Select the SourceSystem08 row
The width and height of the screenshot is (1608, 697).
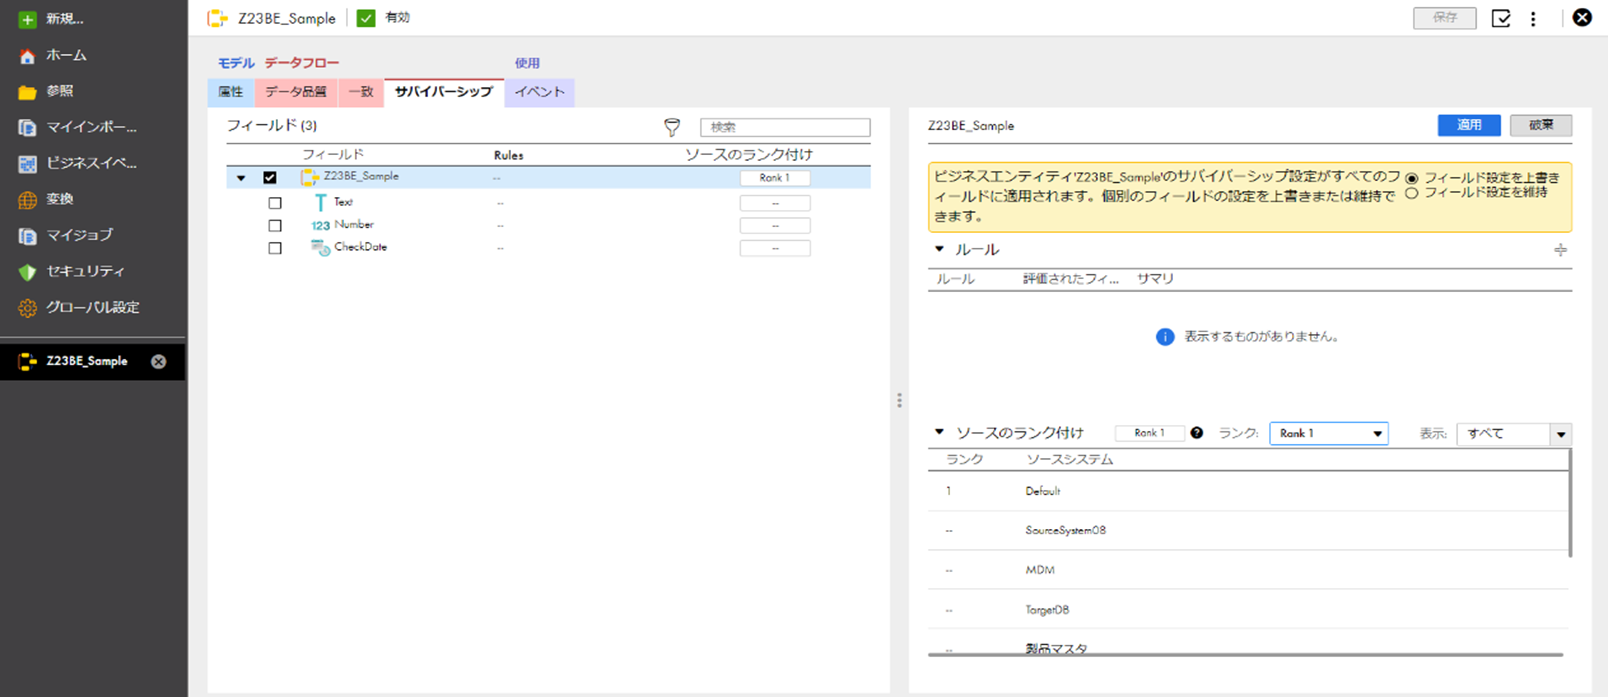(x=1249, y=530)
